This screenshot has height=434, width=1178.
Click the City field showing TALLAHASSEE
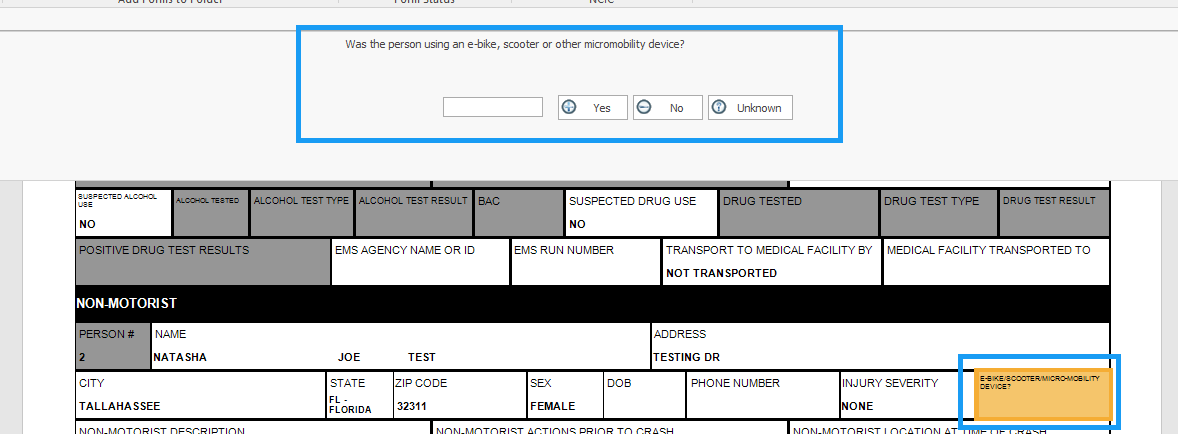click(x=201, y=395)
